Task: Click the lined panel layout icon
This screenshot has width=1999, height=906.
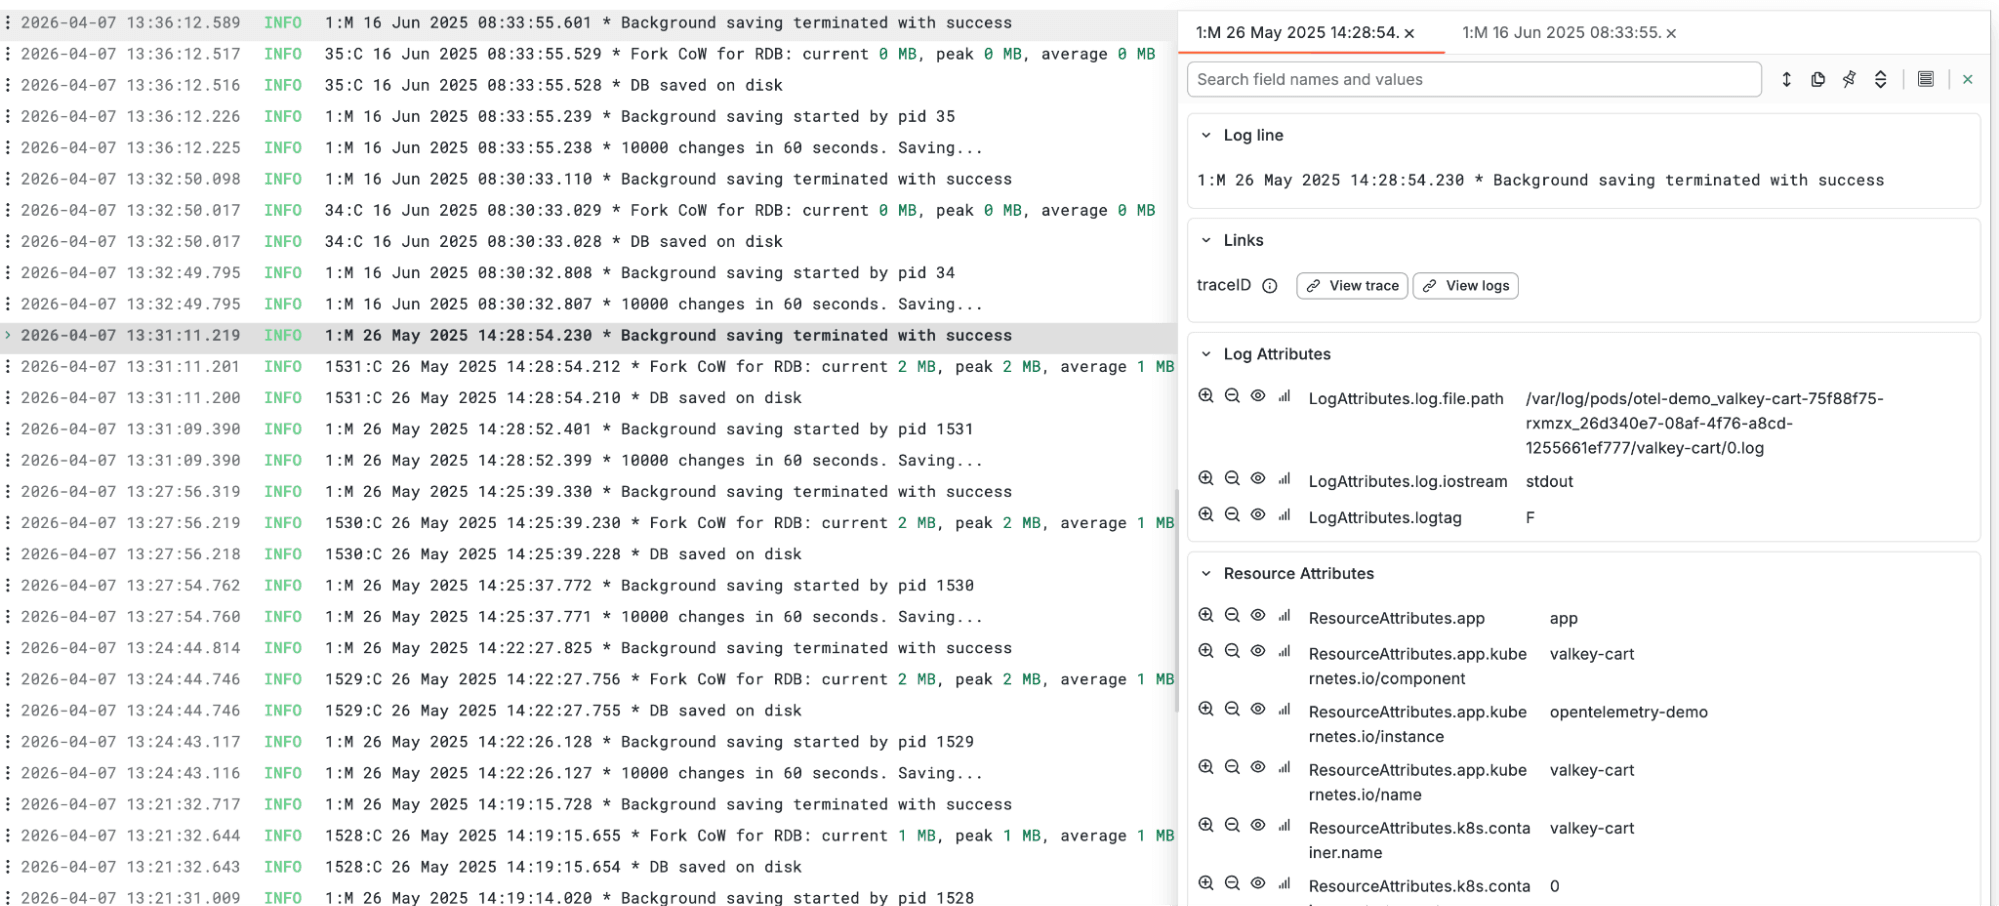Action: tap(1925, 79)
